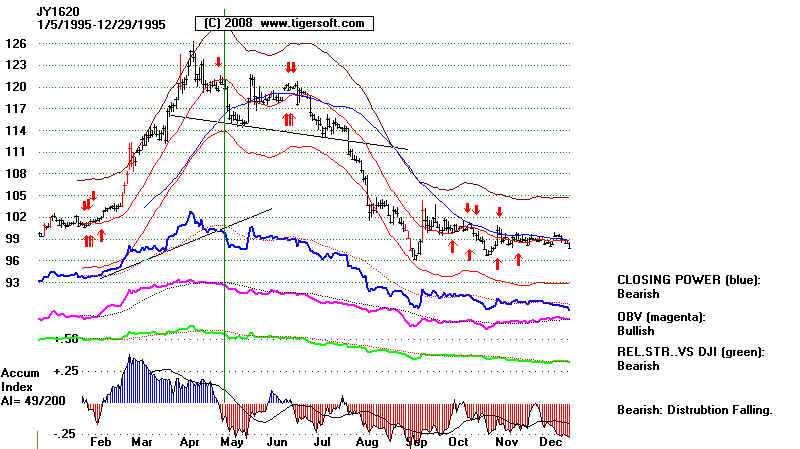Viewport: 800px width, 449px height.
Task: Click the double red up arrow below June prices
Action: (x=289, y=119)
